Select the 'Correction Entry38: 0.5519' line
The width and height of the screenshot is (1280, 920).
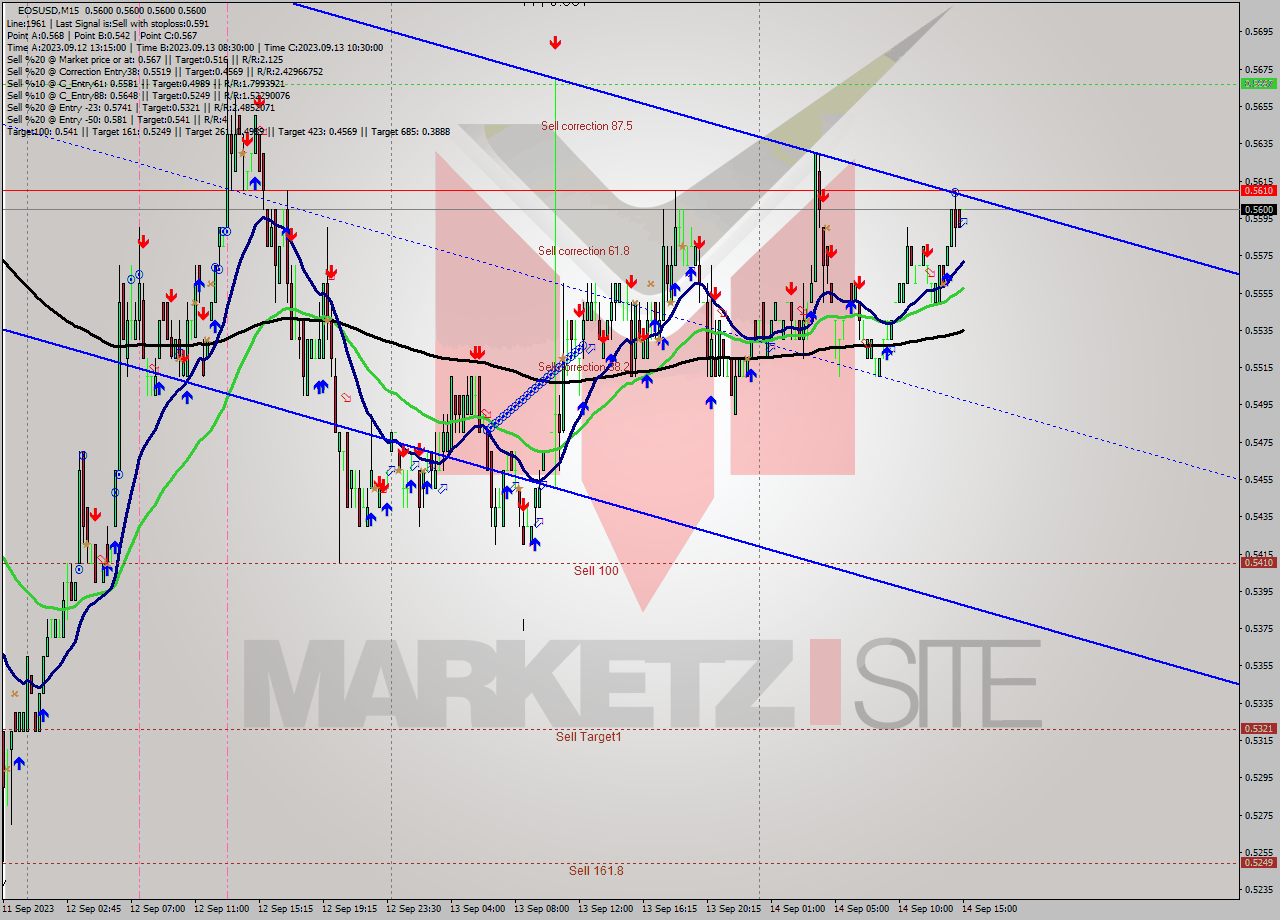pos(164,71)
